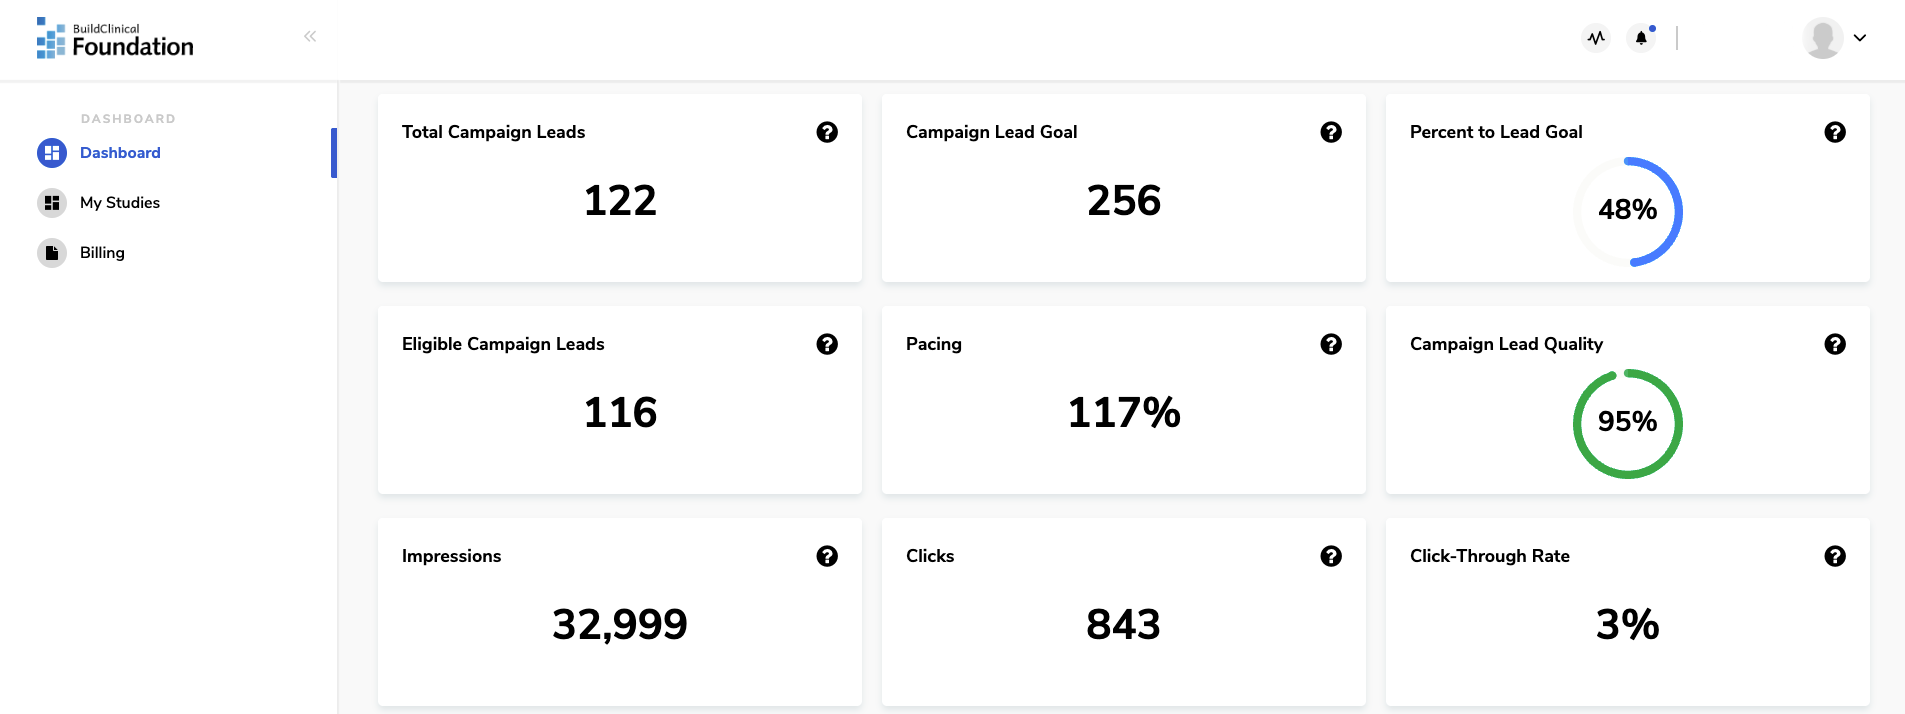Click the 48% lead goal progress ring
Screen dimensions: 1905x714
[1628, 211]
